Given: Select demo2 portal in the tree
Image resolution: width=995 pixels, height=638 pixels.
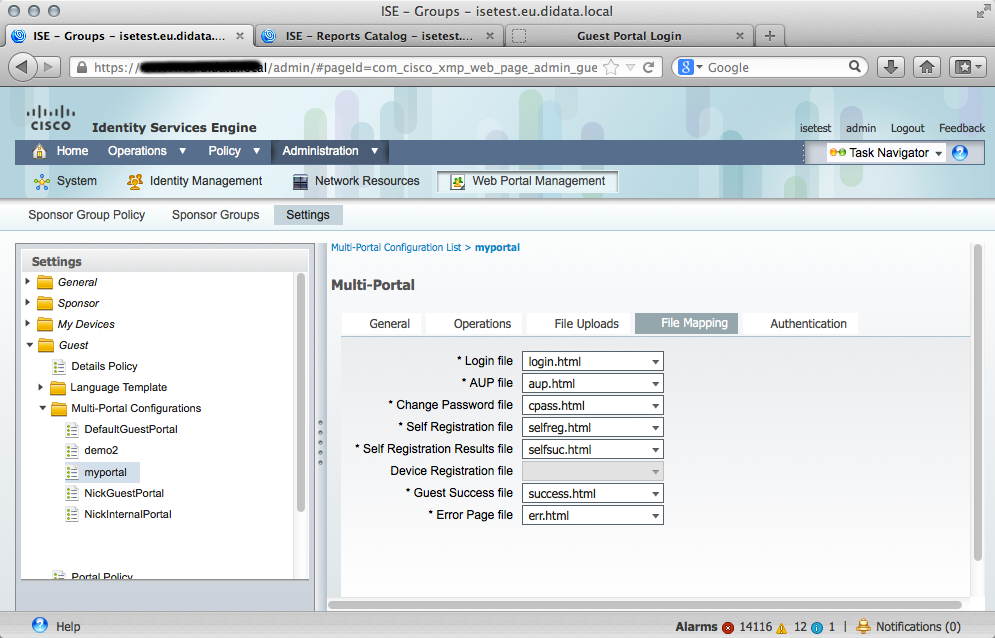Looking at the screenshot, I should [101, 450].
